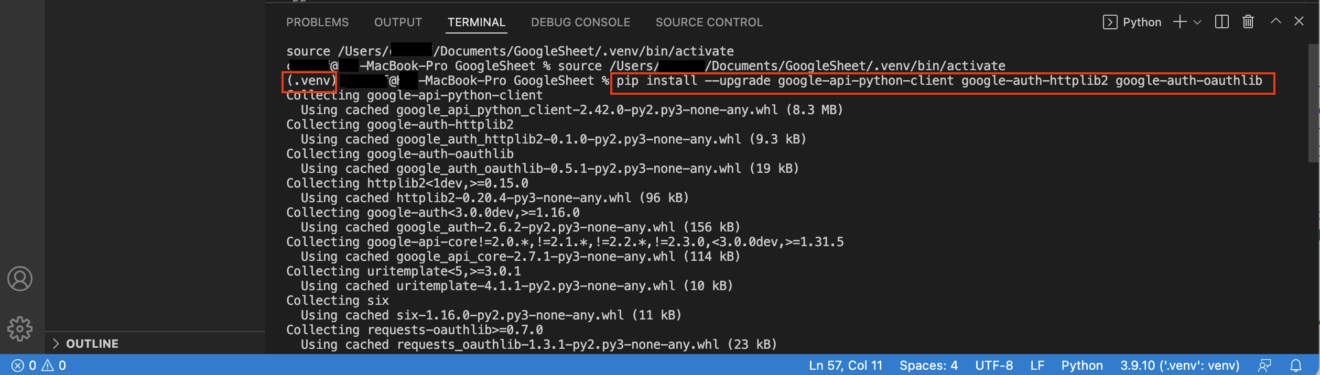Switch to the DEBUG CONSOLE tab
Viewport: 1320px width, 375px height.
[580, 22]
